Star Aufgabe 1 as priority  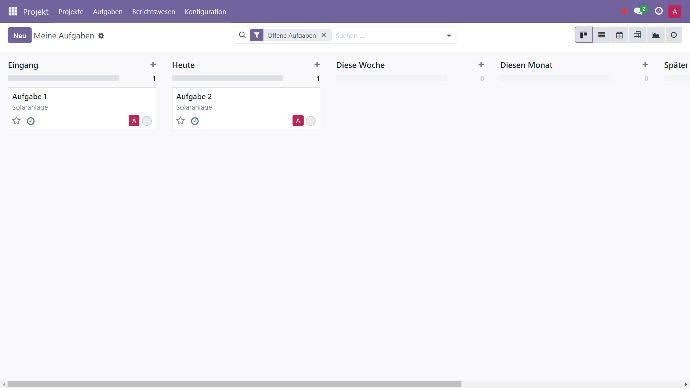pyautogui.click(x=16, y=121)
